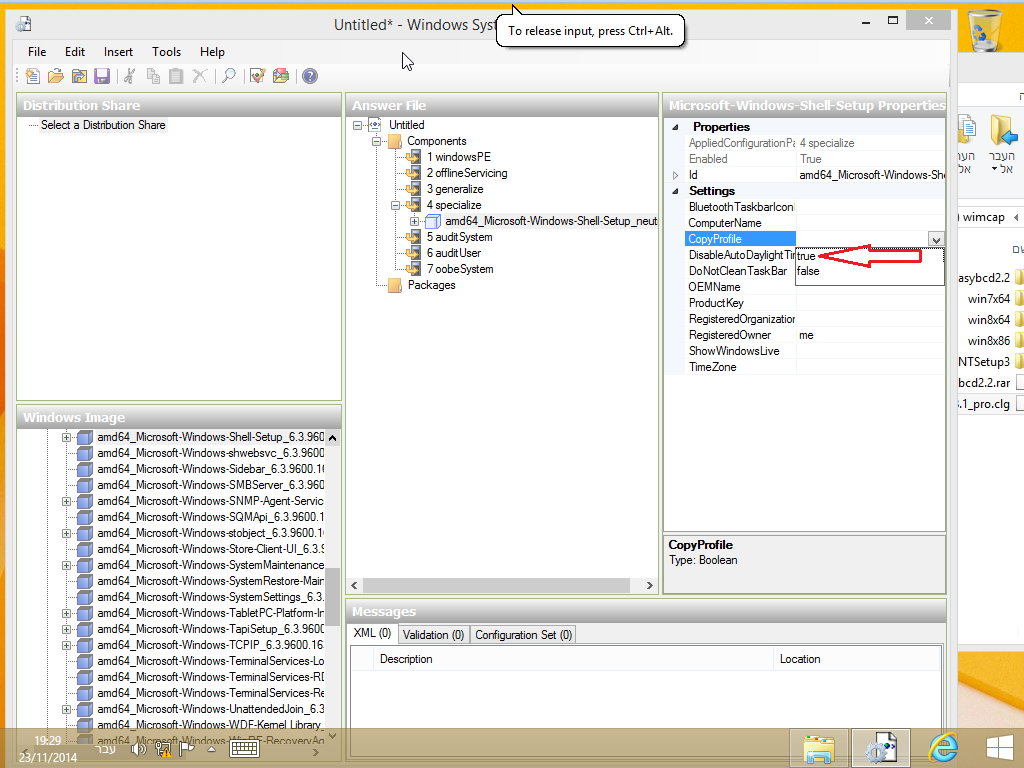Collapse the Untitled root node
The width and height of the screenshot is (1024, 768).
357,125
